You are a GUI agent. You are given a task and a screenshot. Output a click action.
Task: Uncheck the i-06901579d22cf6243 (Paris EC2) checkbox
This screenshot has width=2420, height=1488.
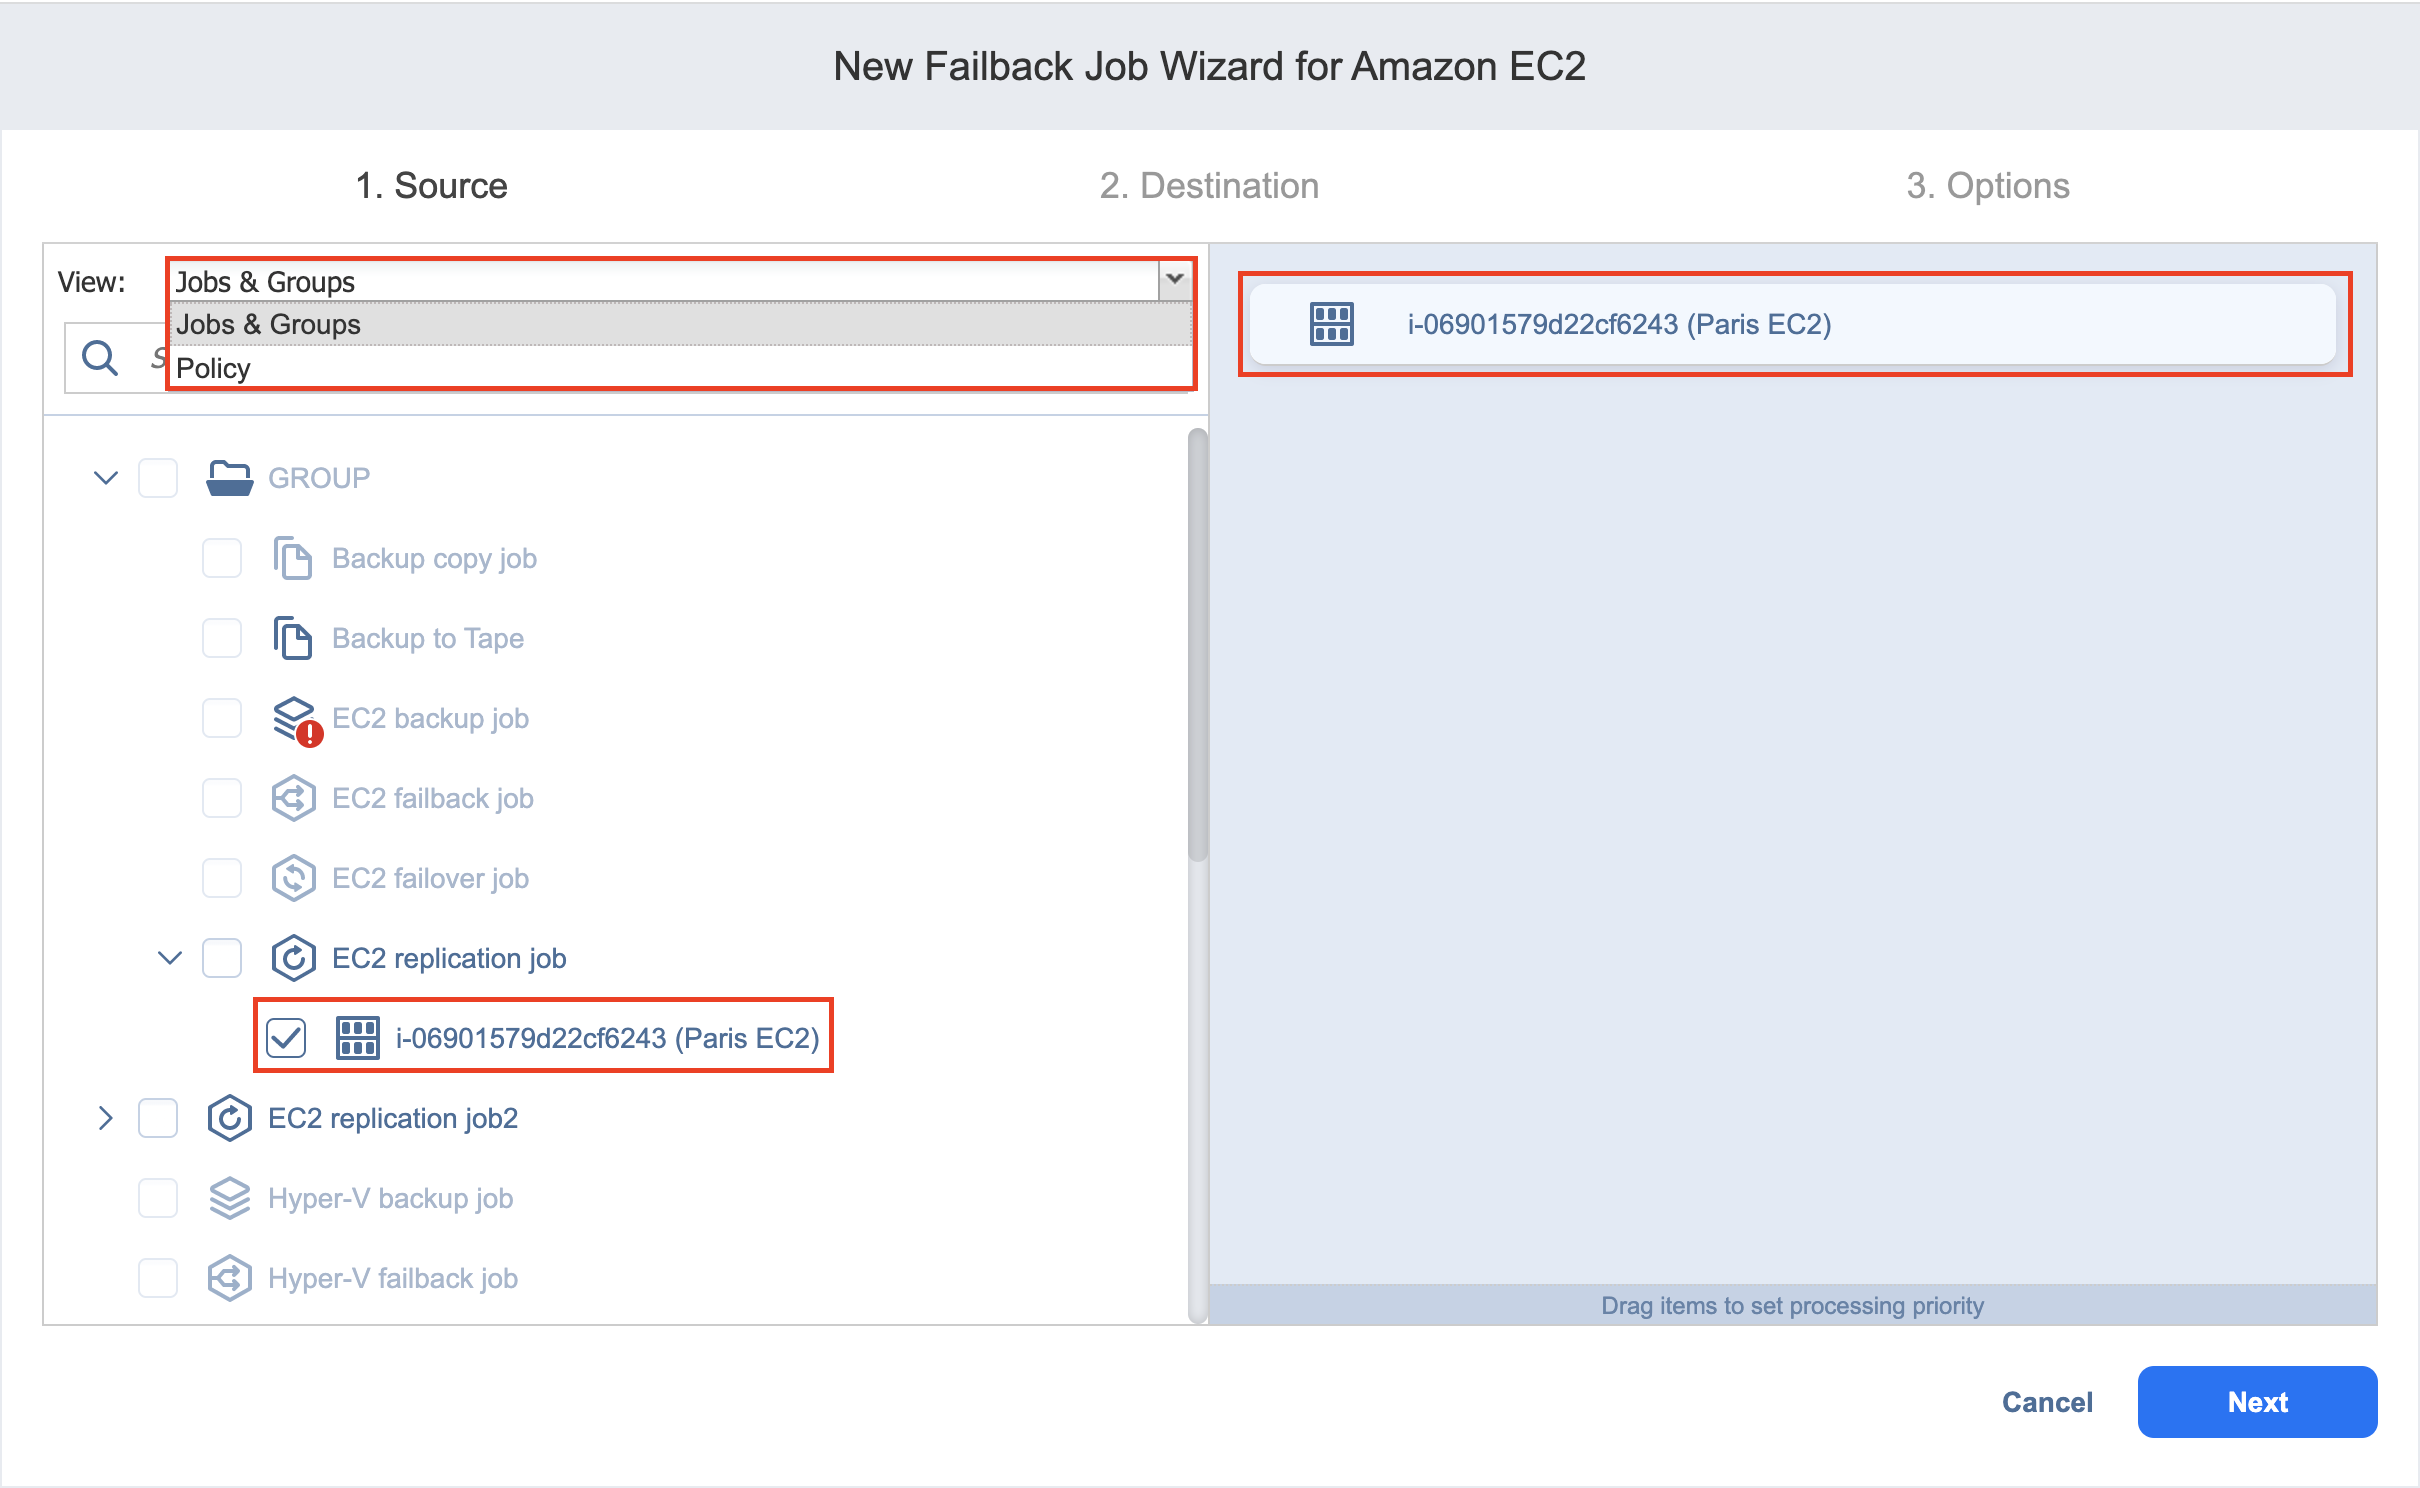coord(286,1038)
